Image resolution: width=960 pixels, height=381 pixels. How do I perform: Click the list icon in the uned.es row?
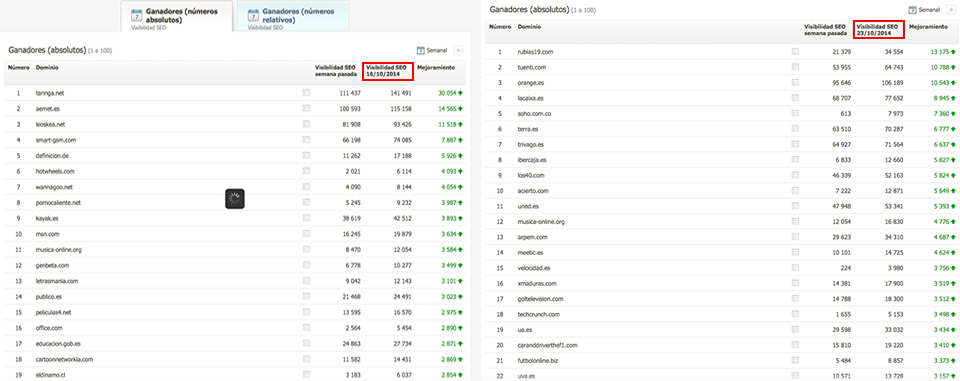pyautogui.click(x=795, y=206)
